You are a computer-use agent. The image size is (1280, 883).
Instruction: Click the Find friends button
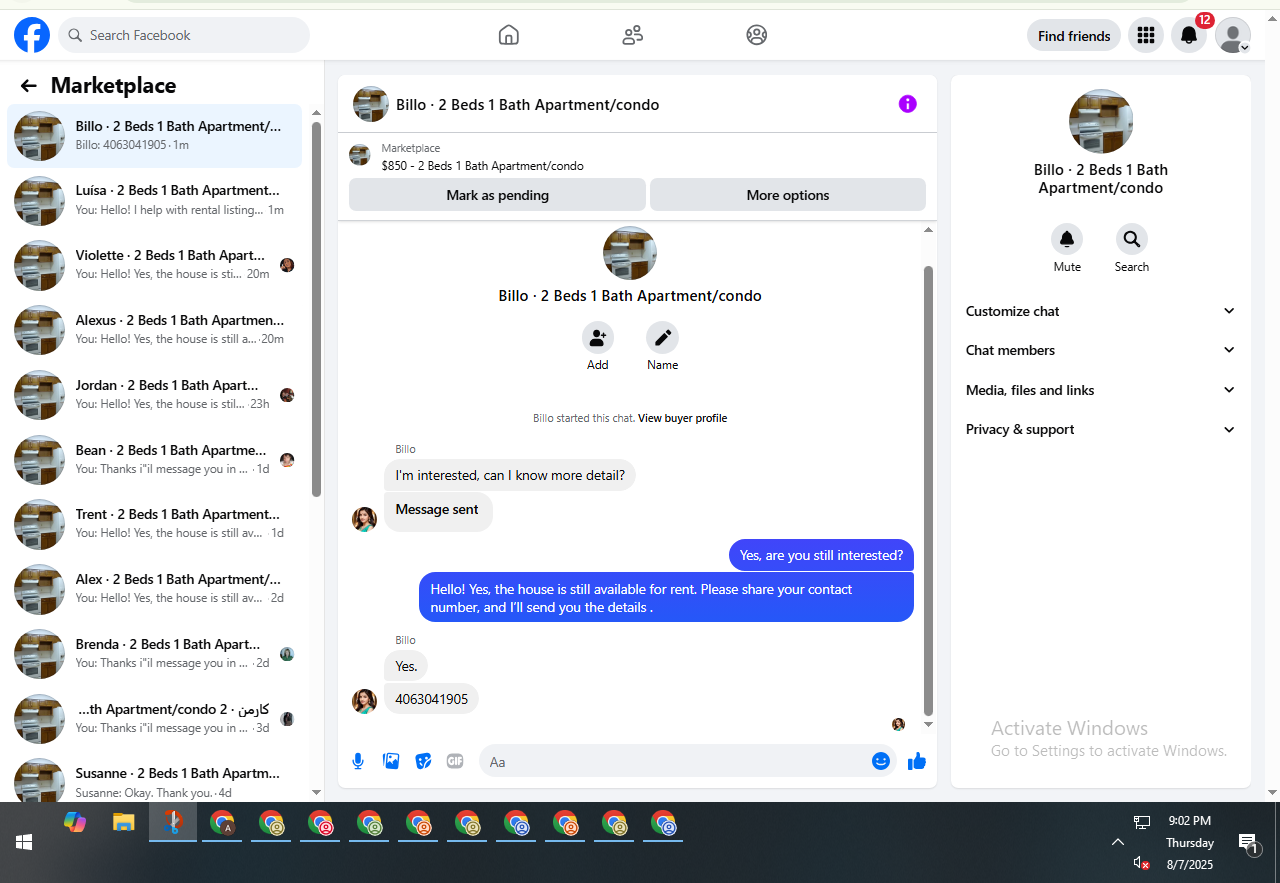(x=1074, y=36)
